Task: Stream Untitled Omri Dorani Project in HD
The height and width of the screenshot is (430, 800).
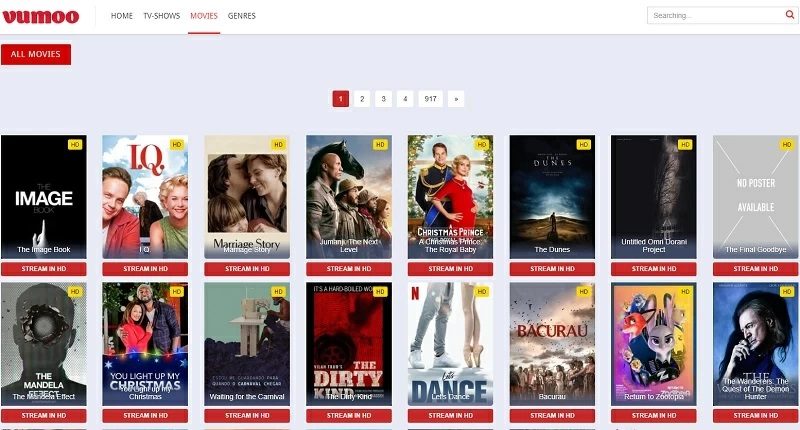Action: pyautogui.click(x=654, y=269)
